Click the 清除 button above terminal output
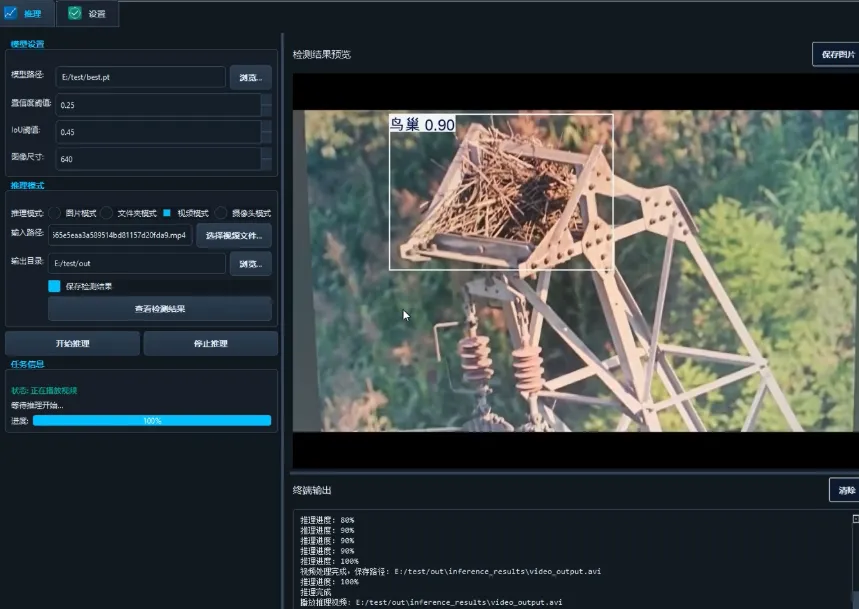 point(845,490)
